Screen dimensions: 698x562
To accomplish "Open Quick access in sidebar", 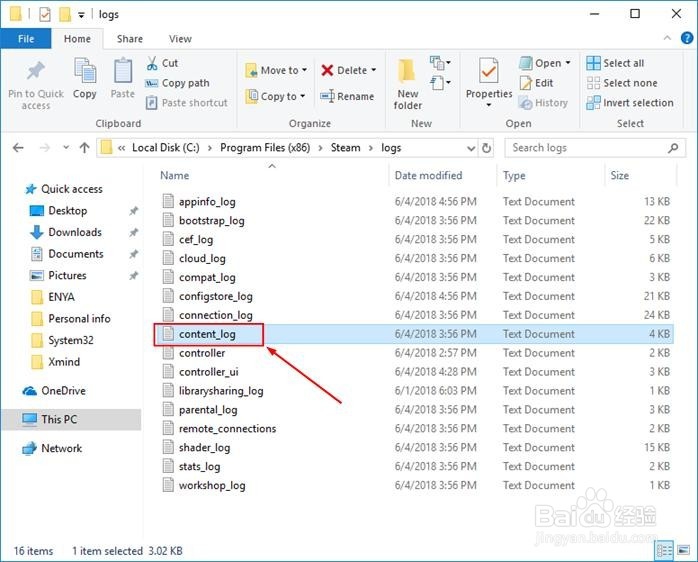I will pyautogui.click(x=63, y=189).
